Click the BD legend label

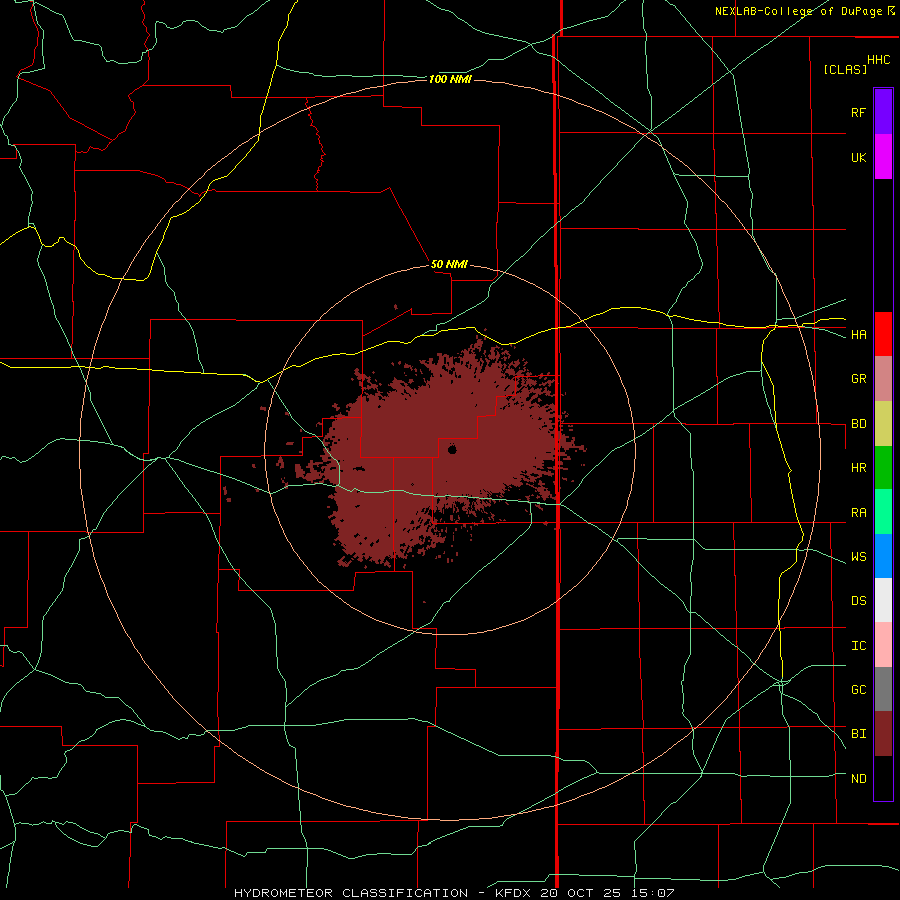pos(858,424)
